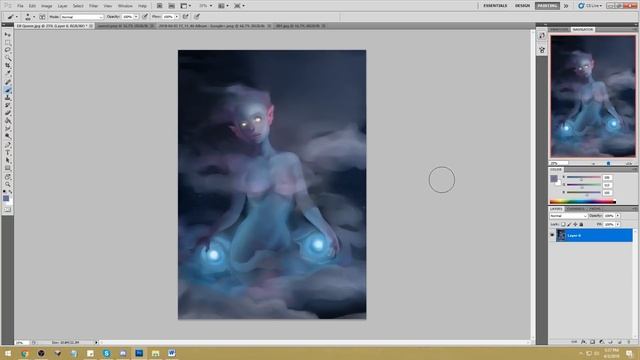Select the Dodge tool

[8, 137]
